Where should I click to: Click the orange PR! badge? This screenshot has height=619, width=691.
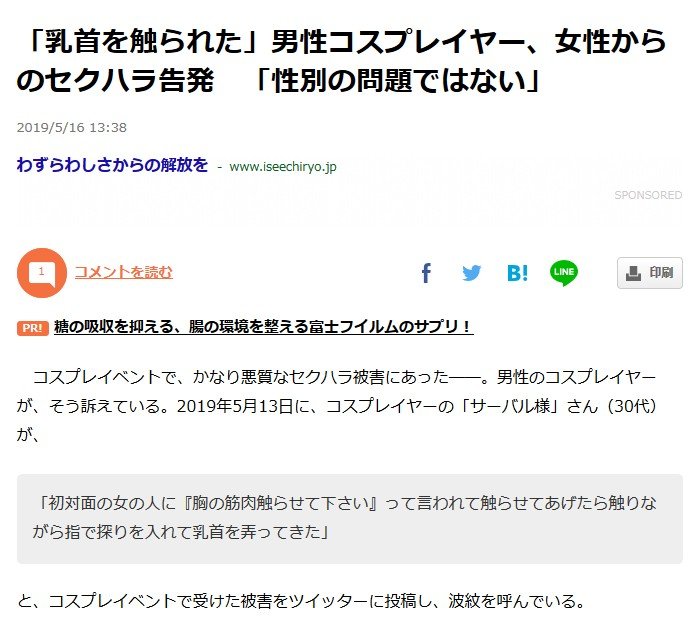(x=33, y=328)
